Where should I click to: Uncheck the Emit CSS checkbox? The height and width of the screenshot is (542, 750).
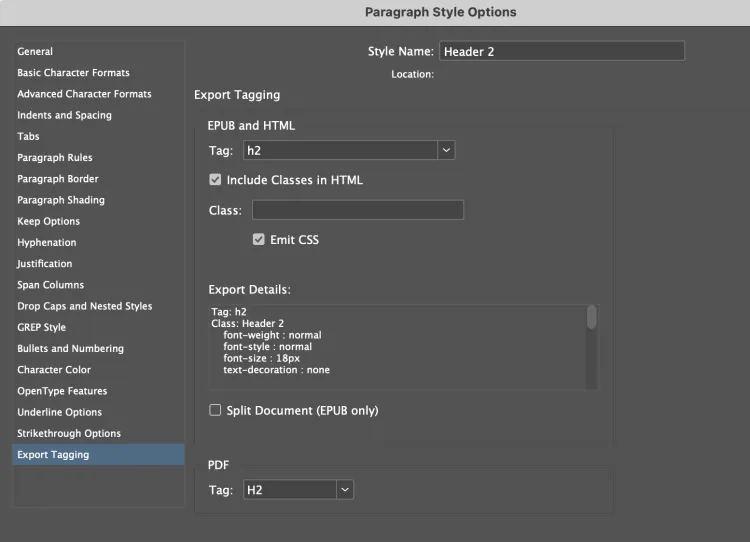click(259, 240)
